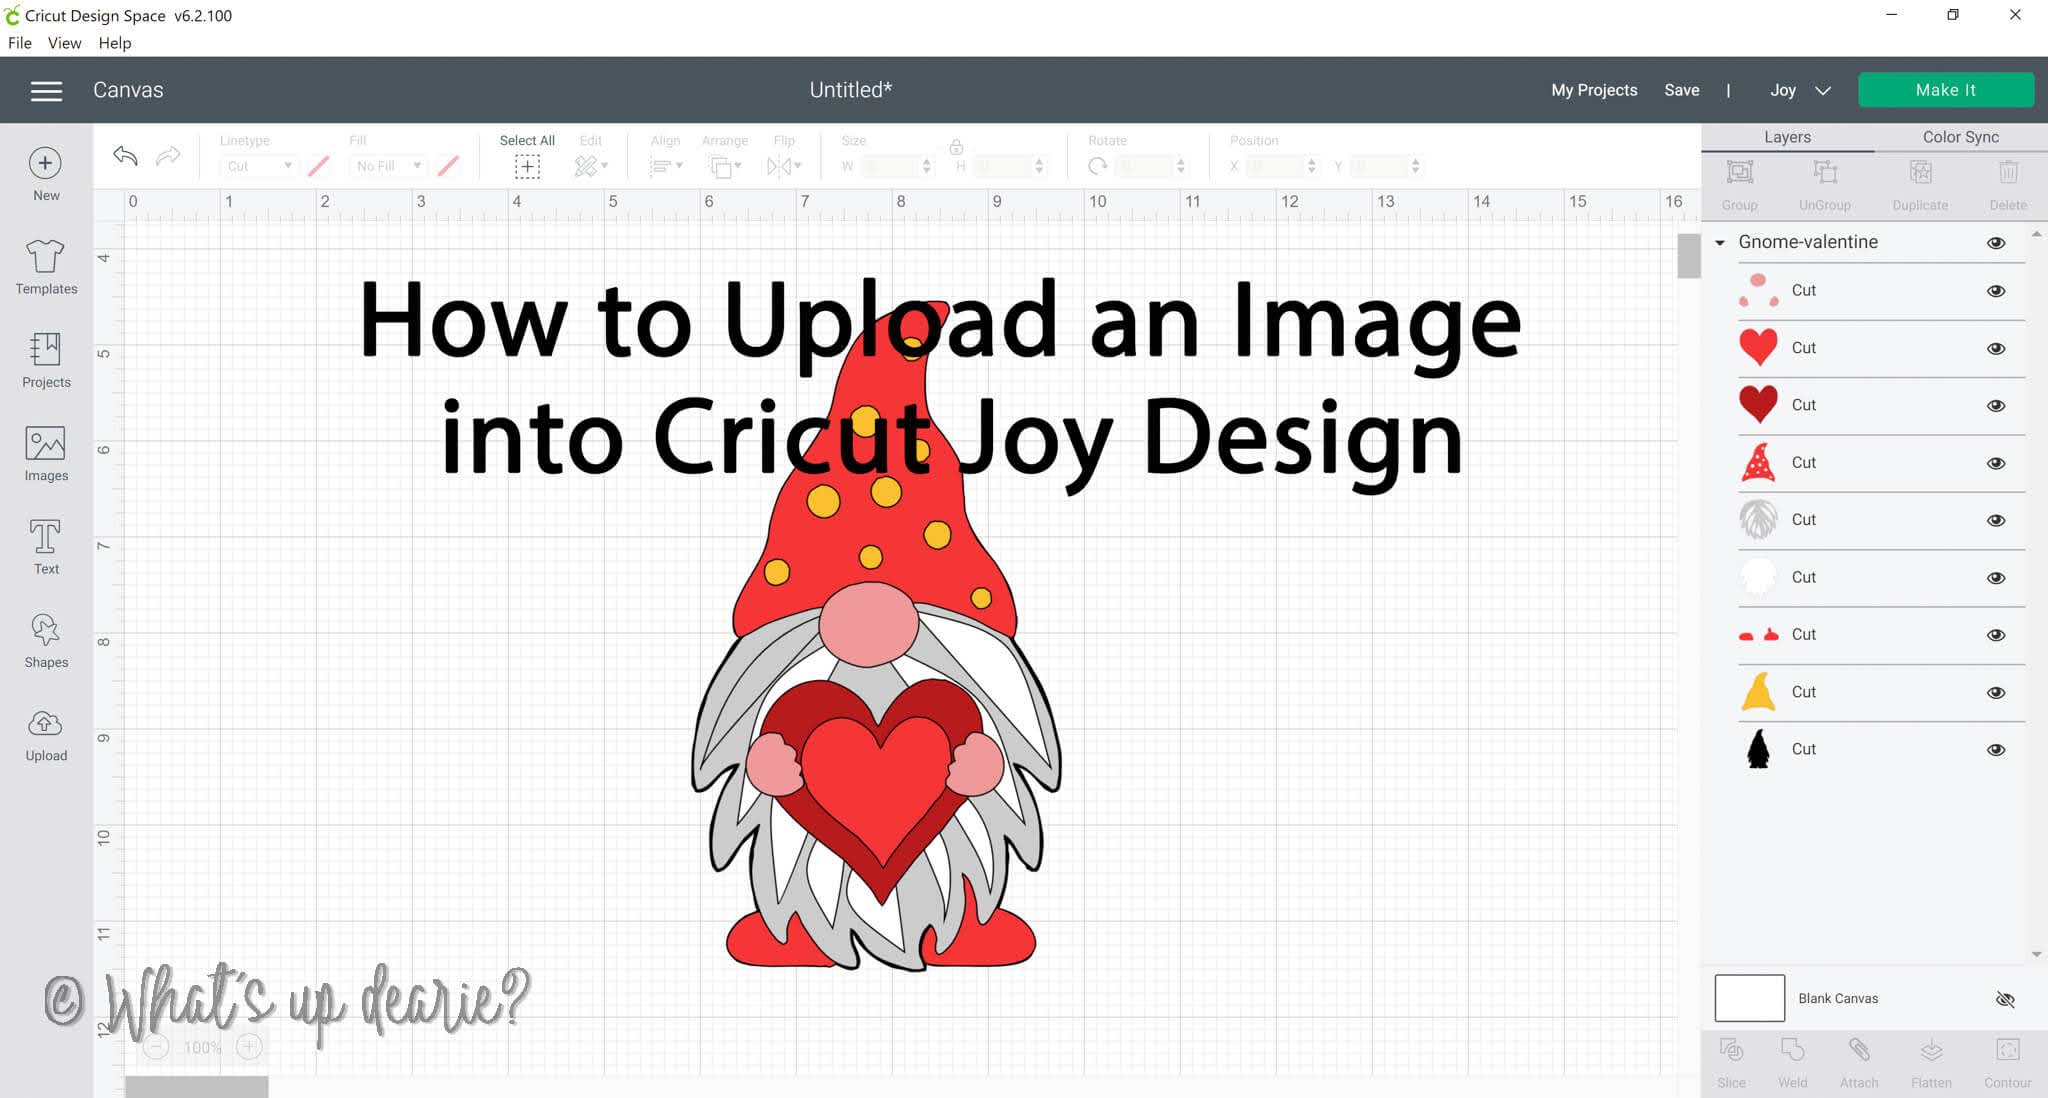The image size is (2048, 1098).
Task: Click the Undo arrow
Action: pos(125,156)
